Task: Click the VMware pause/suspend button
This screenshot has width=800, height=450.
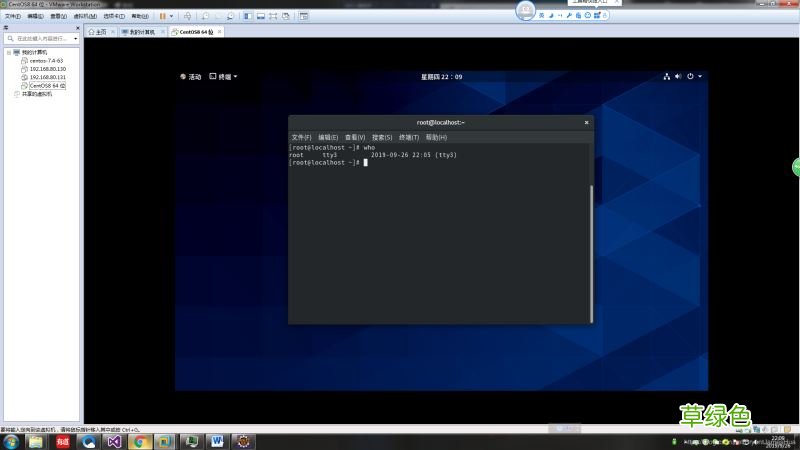Action: point(162,16)
